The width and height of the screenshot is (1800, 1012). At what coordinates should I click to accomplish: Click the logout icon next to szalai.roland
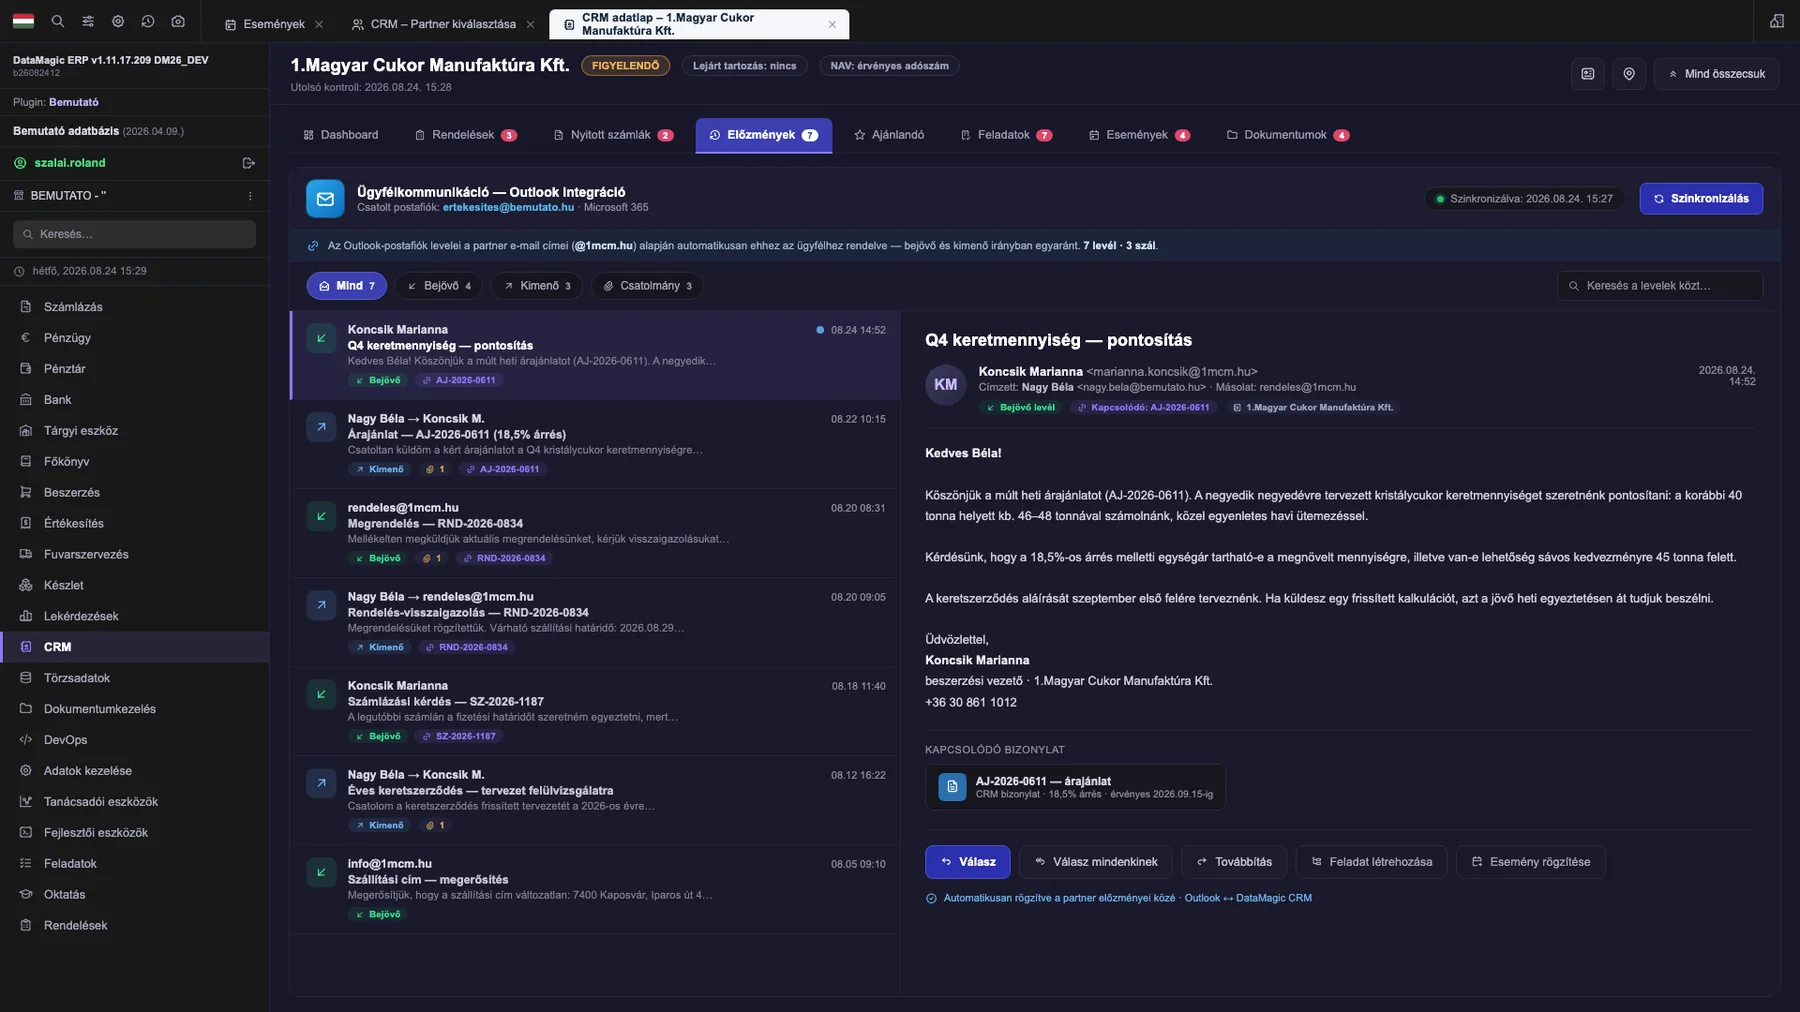(x=249, y=163)
